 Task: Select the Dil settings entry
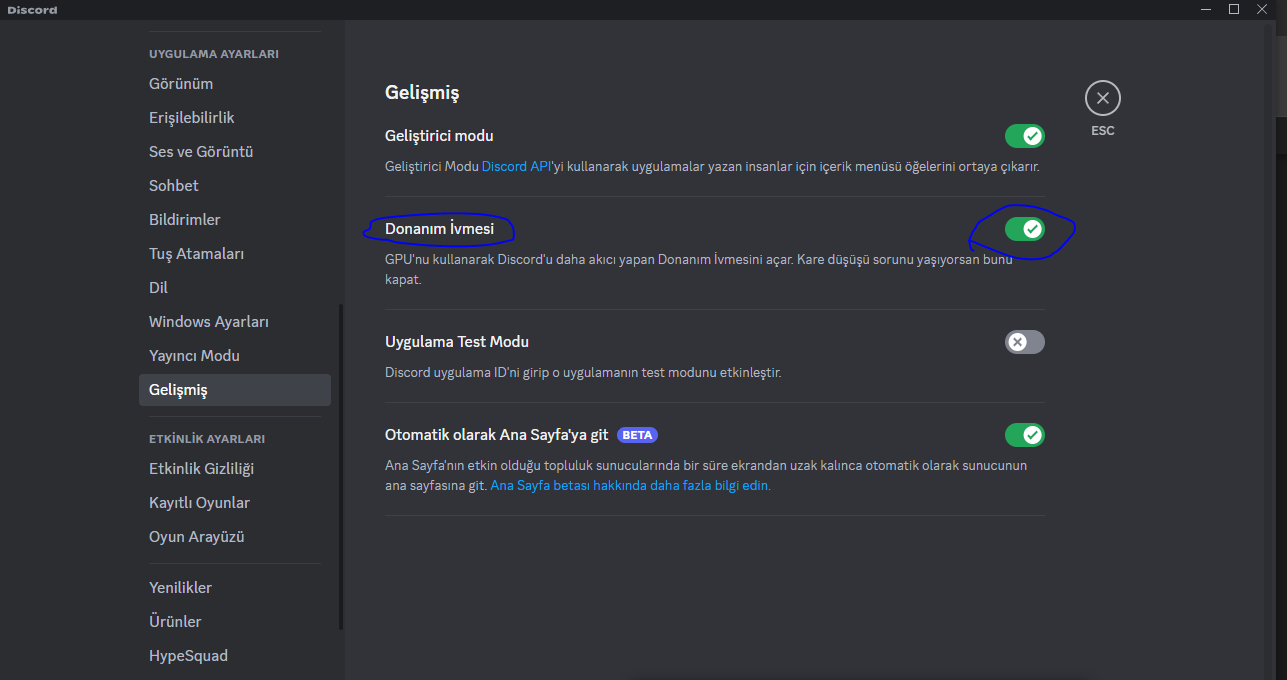pyautogui.click(x=234, y=288)
